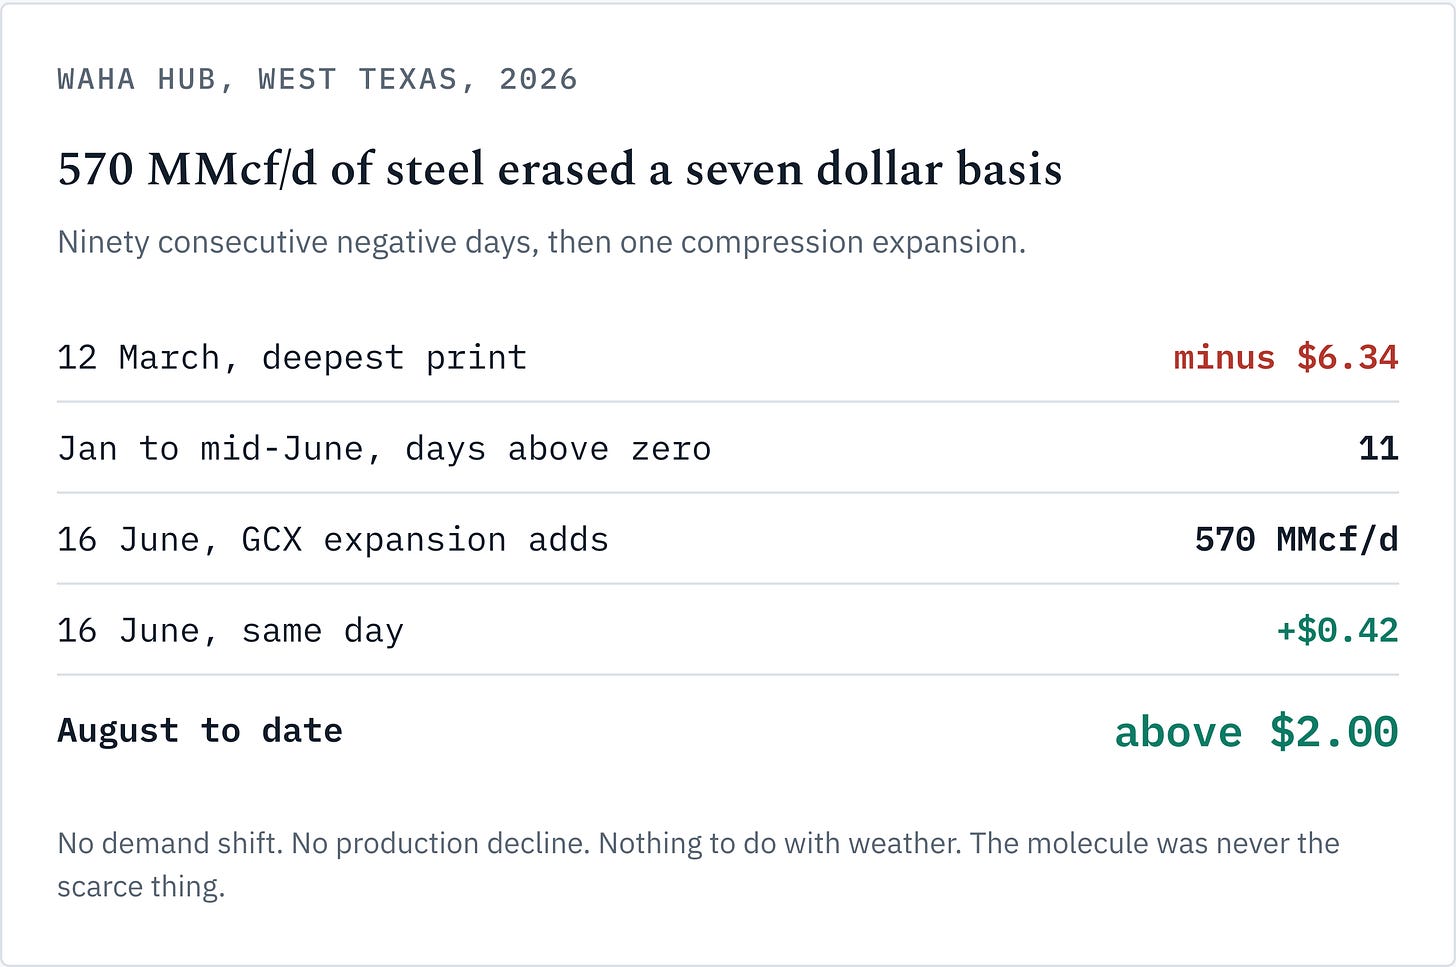This screenshot has width=1456, height=967.
Task: Select the '16 June, same day' row label
Action: [231, 630]
